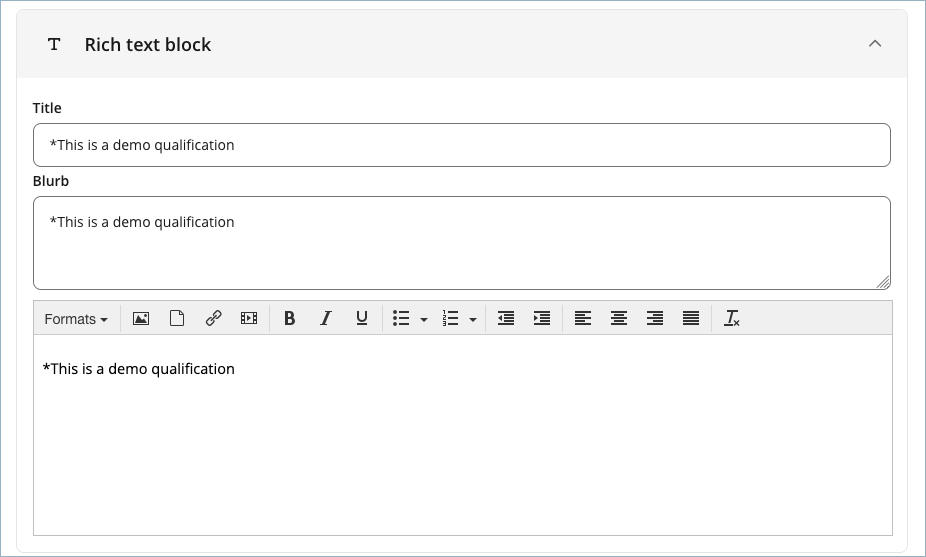Clear formatting from the text
Viewport: 926px width, 557px height.
[732, 318]
